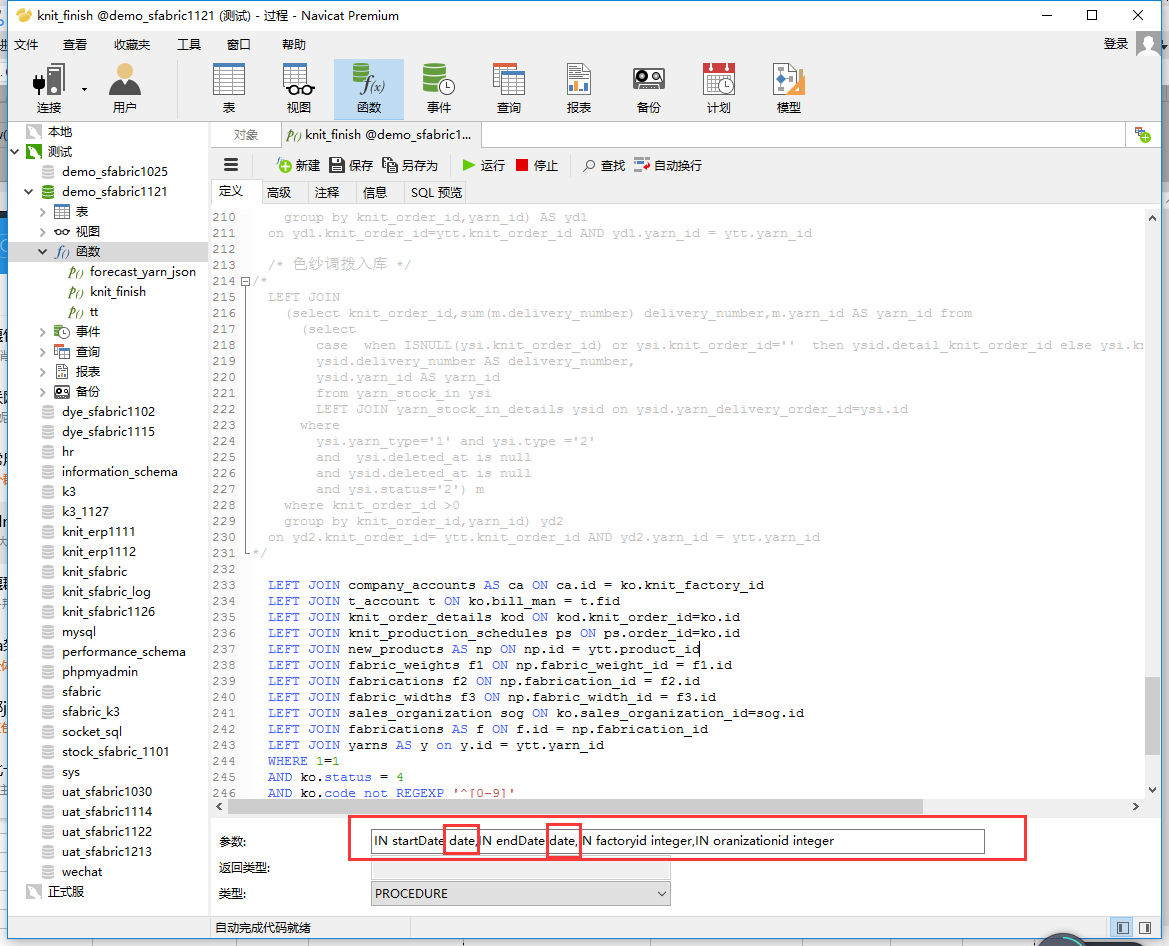This screenshot has width=1169, height=946.
Task: Click the 备份 (Backup) cassette icon
Action: 648,87
